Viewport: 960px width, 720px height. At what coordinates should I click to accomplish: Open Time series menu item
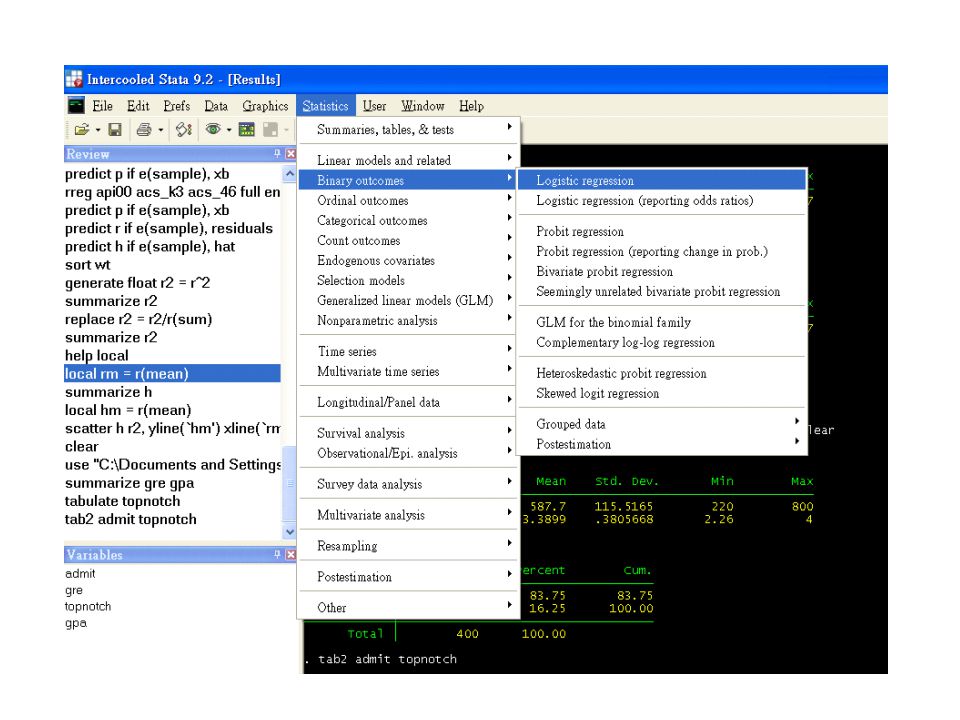[x=409, y=351]
